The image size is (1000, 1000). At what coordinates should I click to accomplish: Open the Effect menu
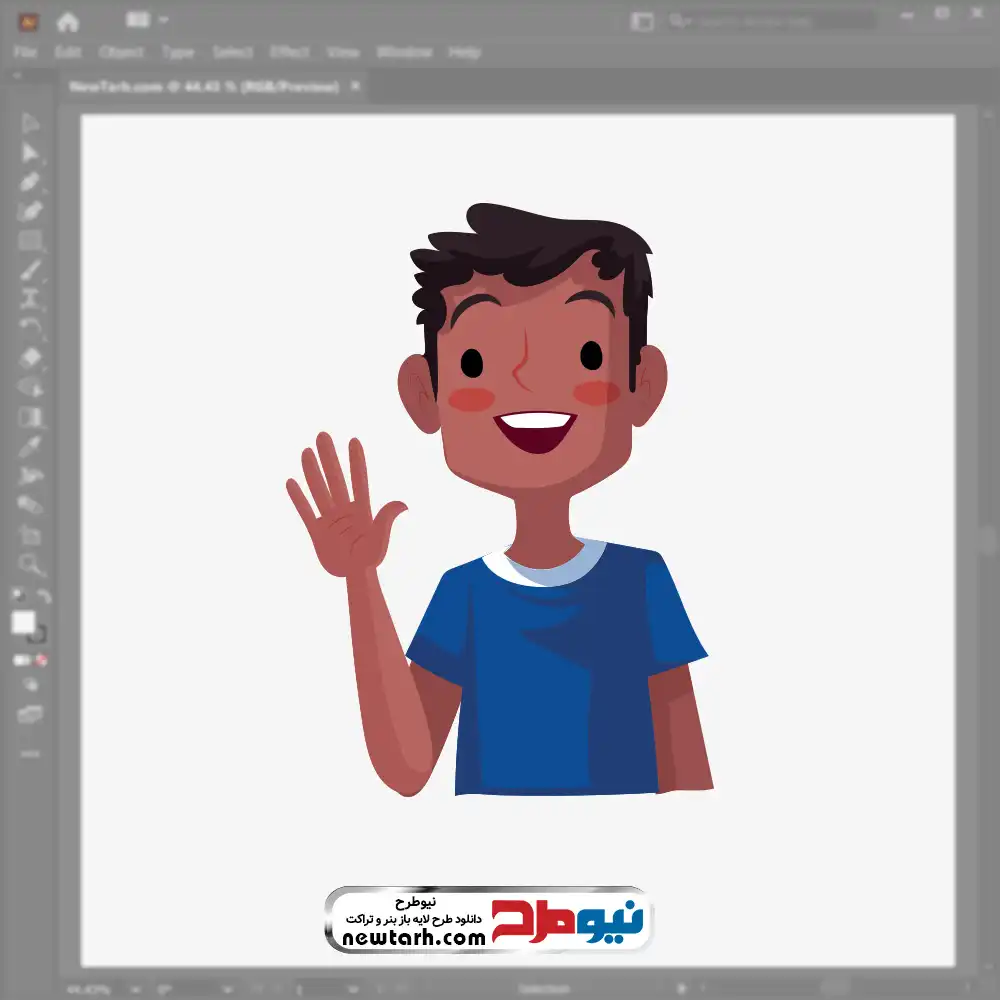(289, 52)
